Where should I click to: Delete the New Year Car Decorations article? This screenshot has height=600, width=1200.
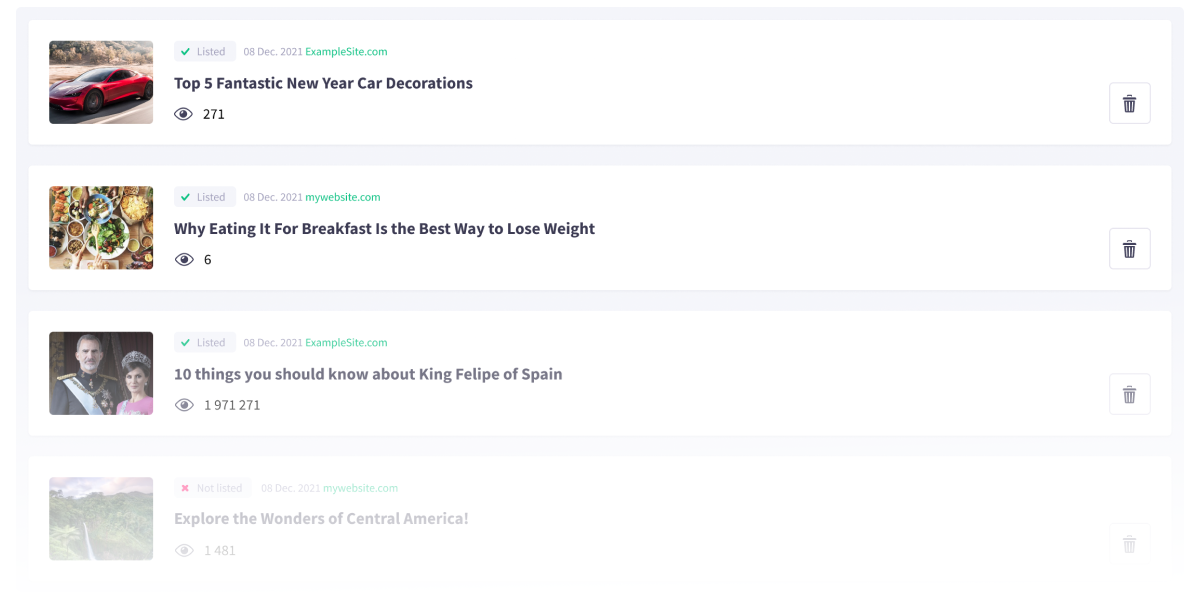[1130, 103]
